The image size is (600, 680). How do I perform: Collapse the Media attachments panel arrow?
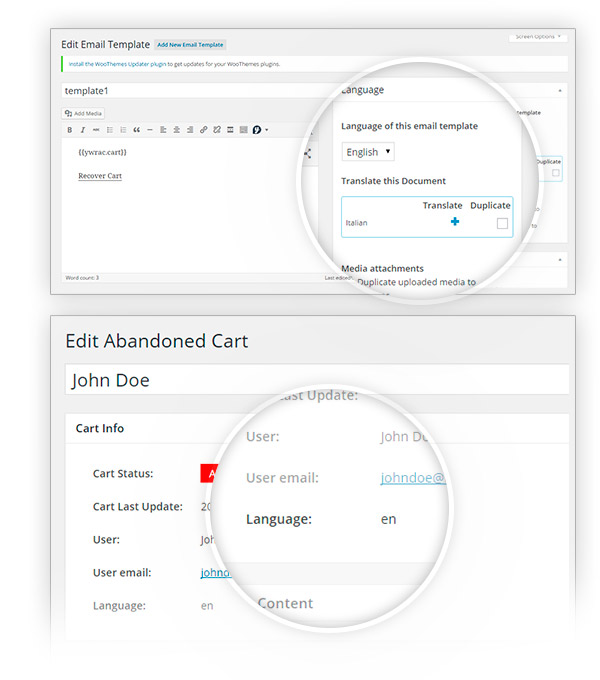pos(560,260)
